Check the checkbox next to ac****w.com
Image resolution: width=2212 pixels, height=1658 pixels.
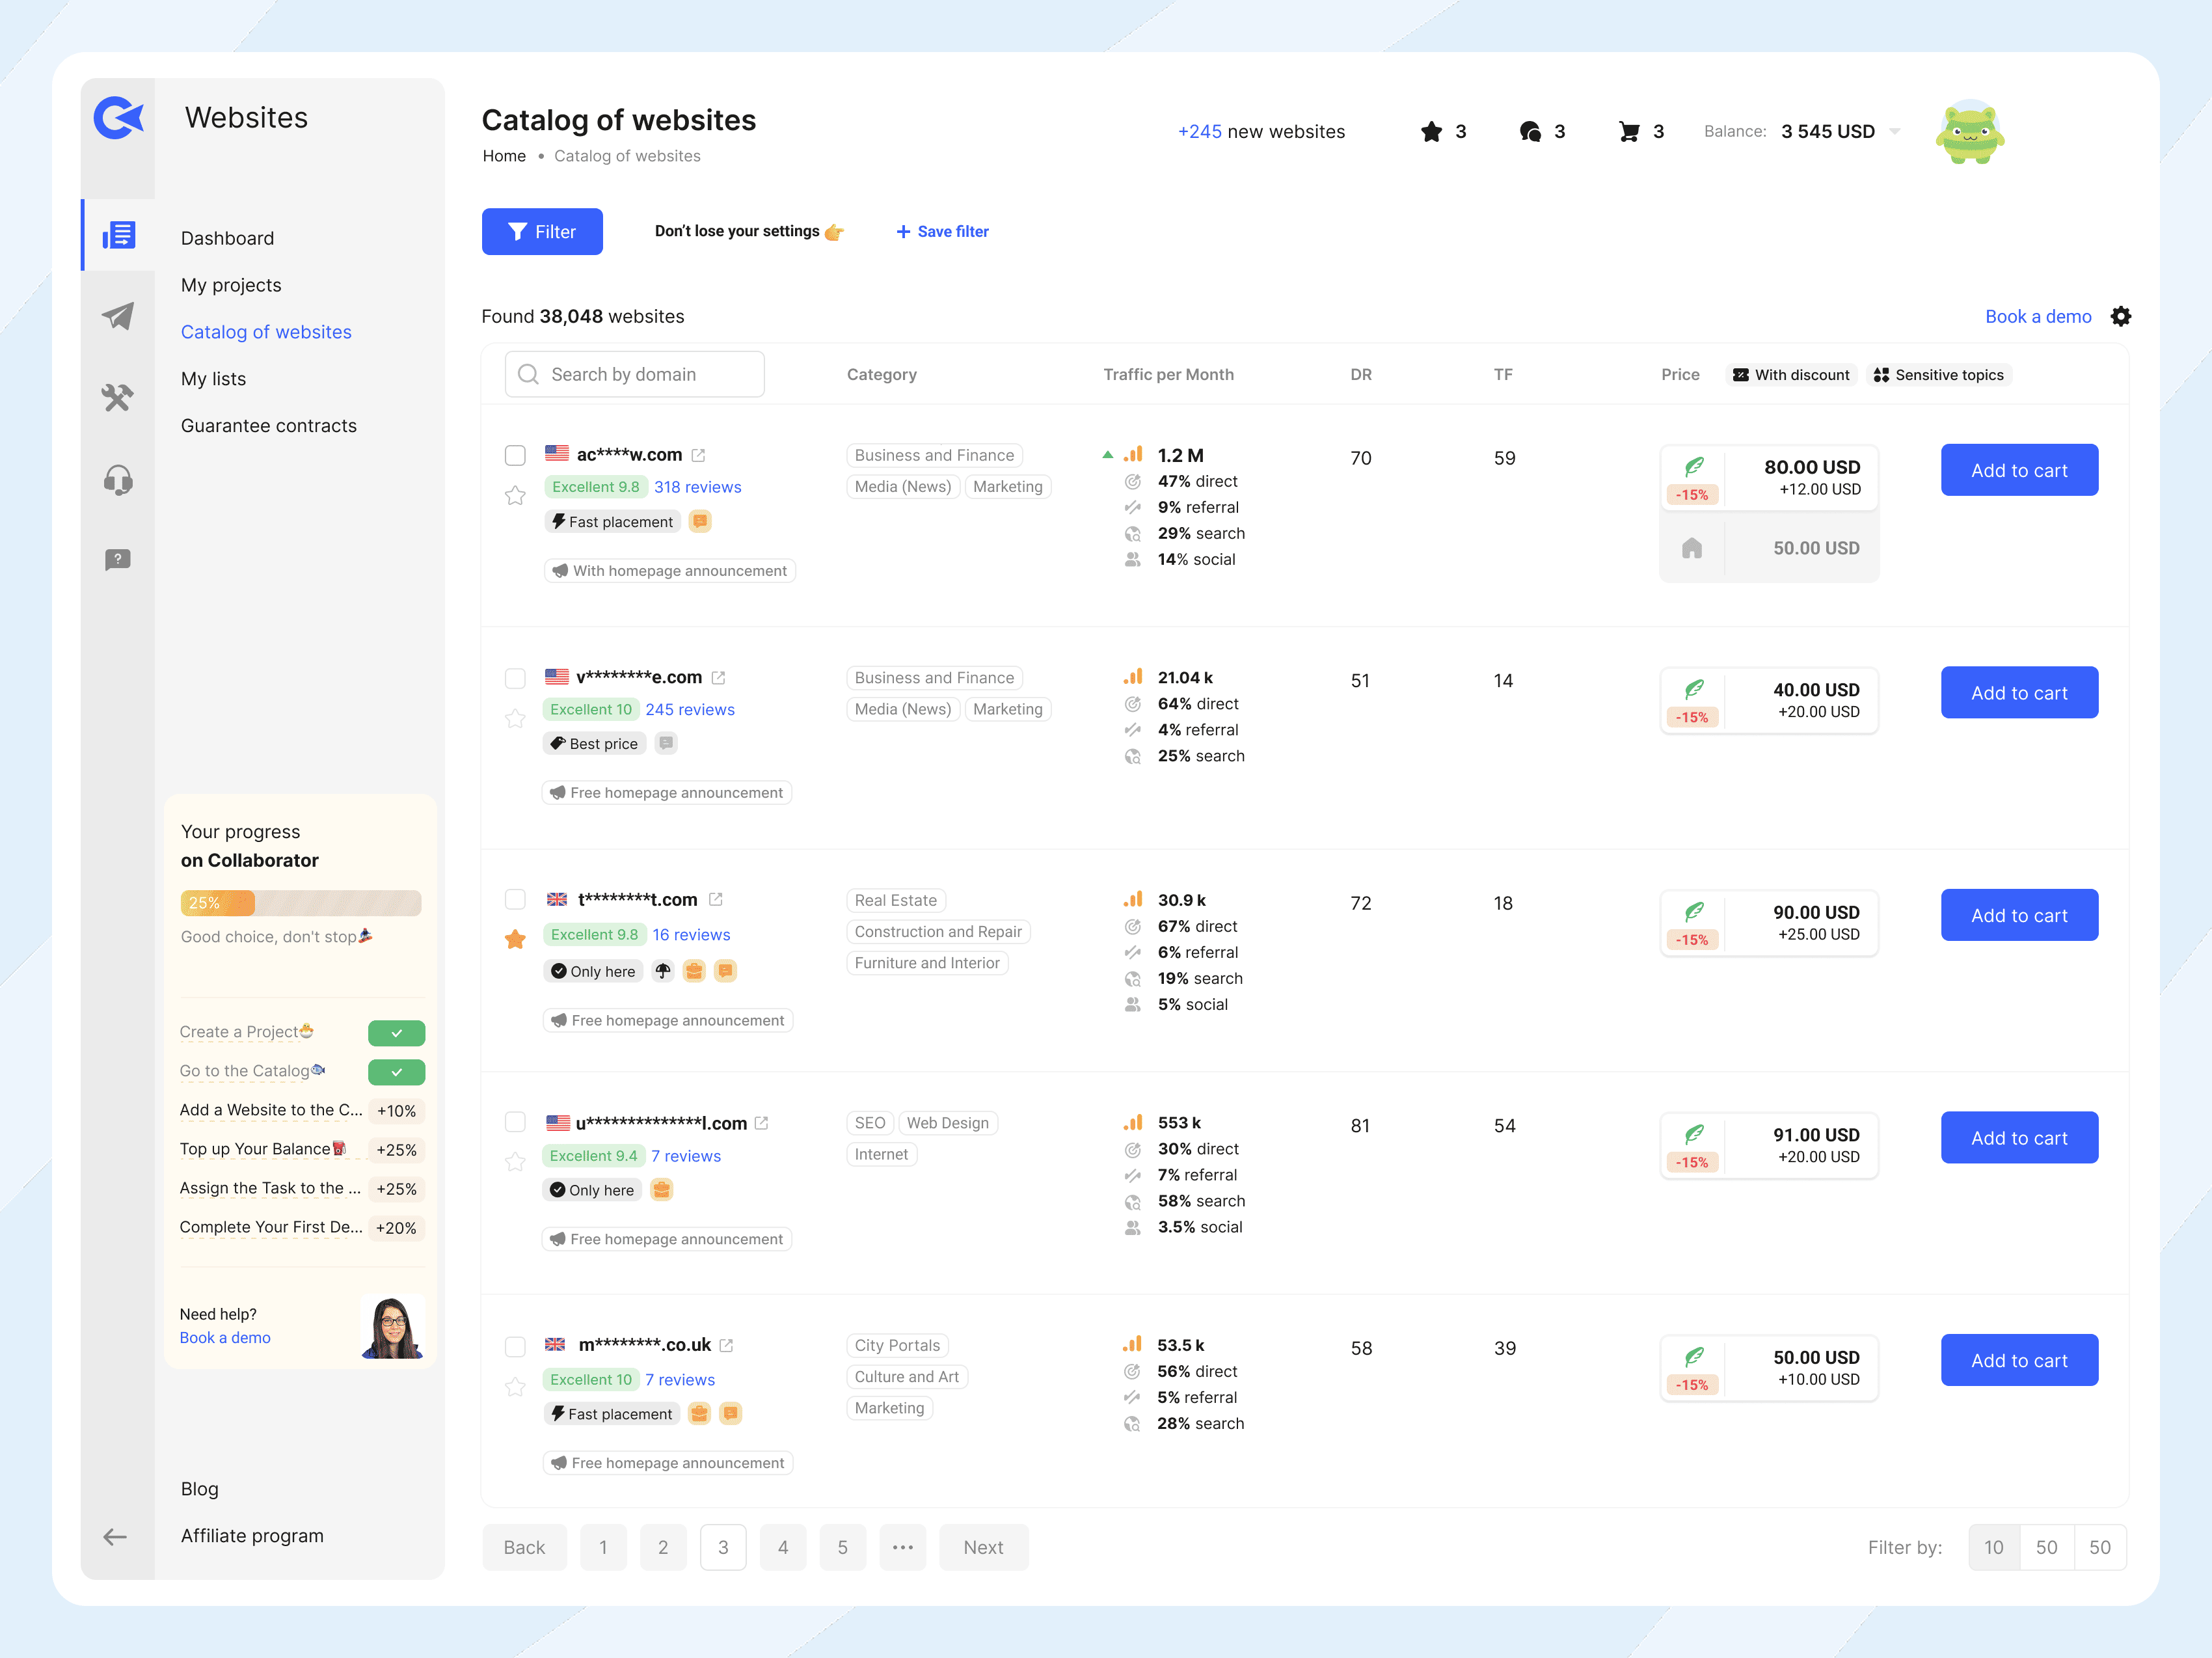[515, 455]
